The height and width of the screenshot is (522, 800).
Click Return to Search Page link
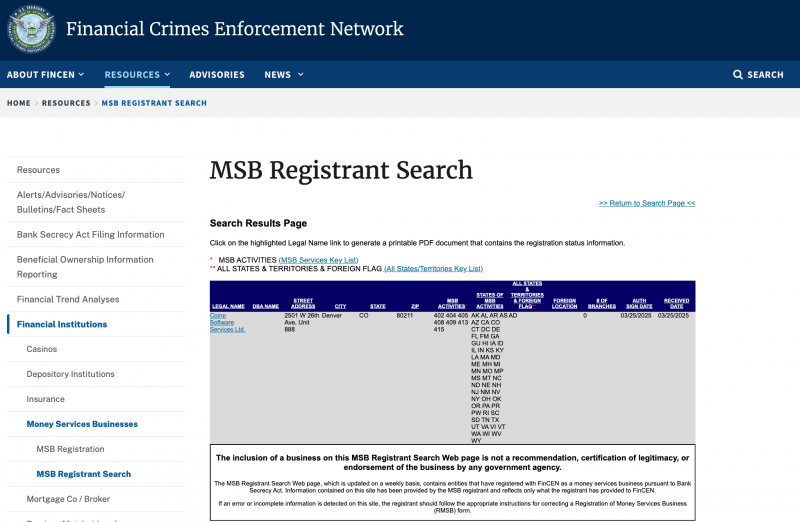coord(647,203)
